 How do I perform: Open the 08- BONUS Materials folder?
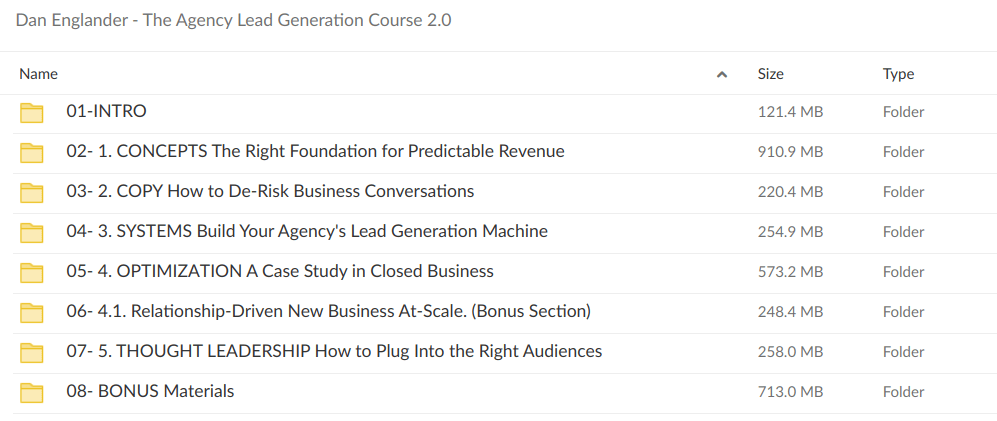click(x=150, y=392)
